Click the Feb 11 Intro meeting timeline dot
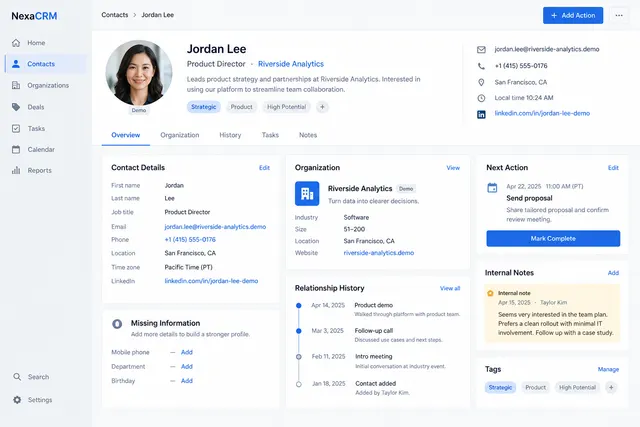Screen dimensions: 640x427 pos(299,357)
